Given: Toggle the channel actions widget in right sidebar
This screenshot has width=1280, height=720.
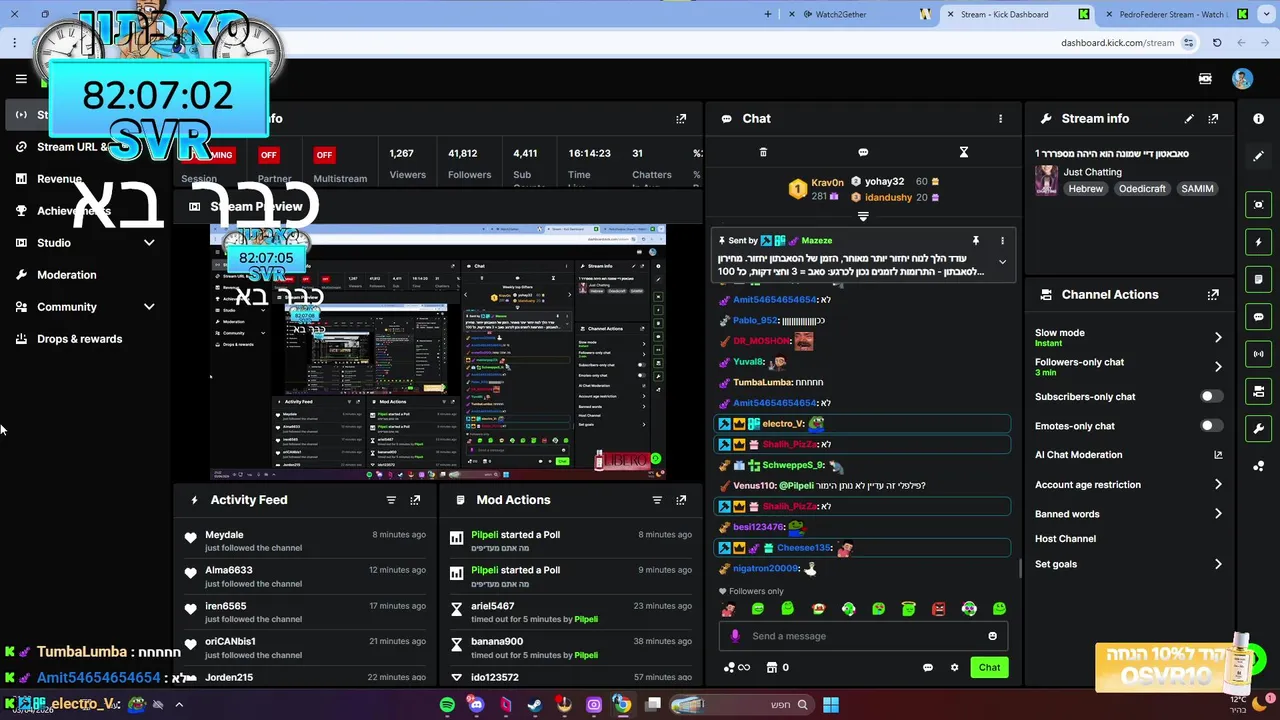Looking at the screenshot, I should coord(1258,391).
